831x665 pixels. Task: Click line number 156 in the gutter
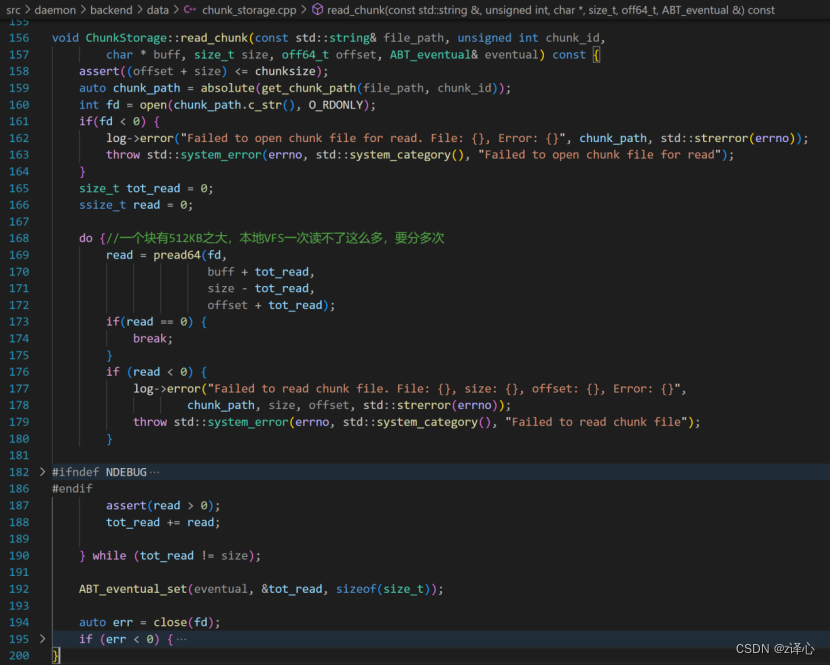click(x=19, y=37)
